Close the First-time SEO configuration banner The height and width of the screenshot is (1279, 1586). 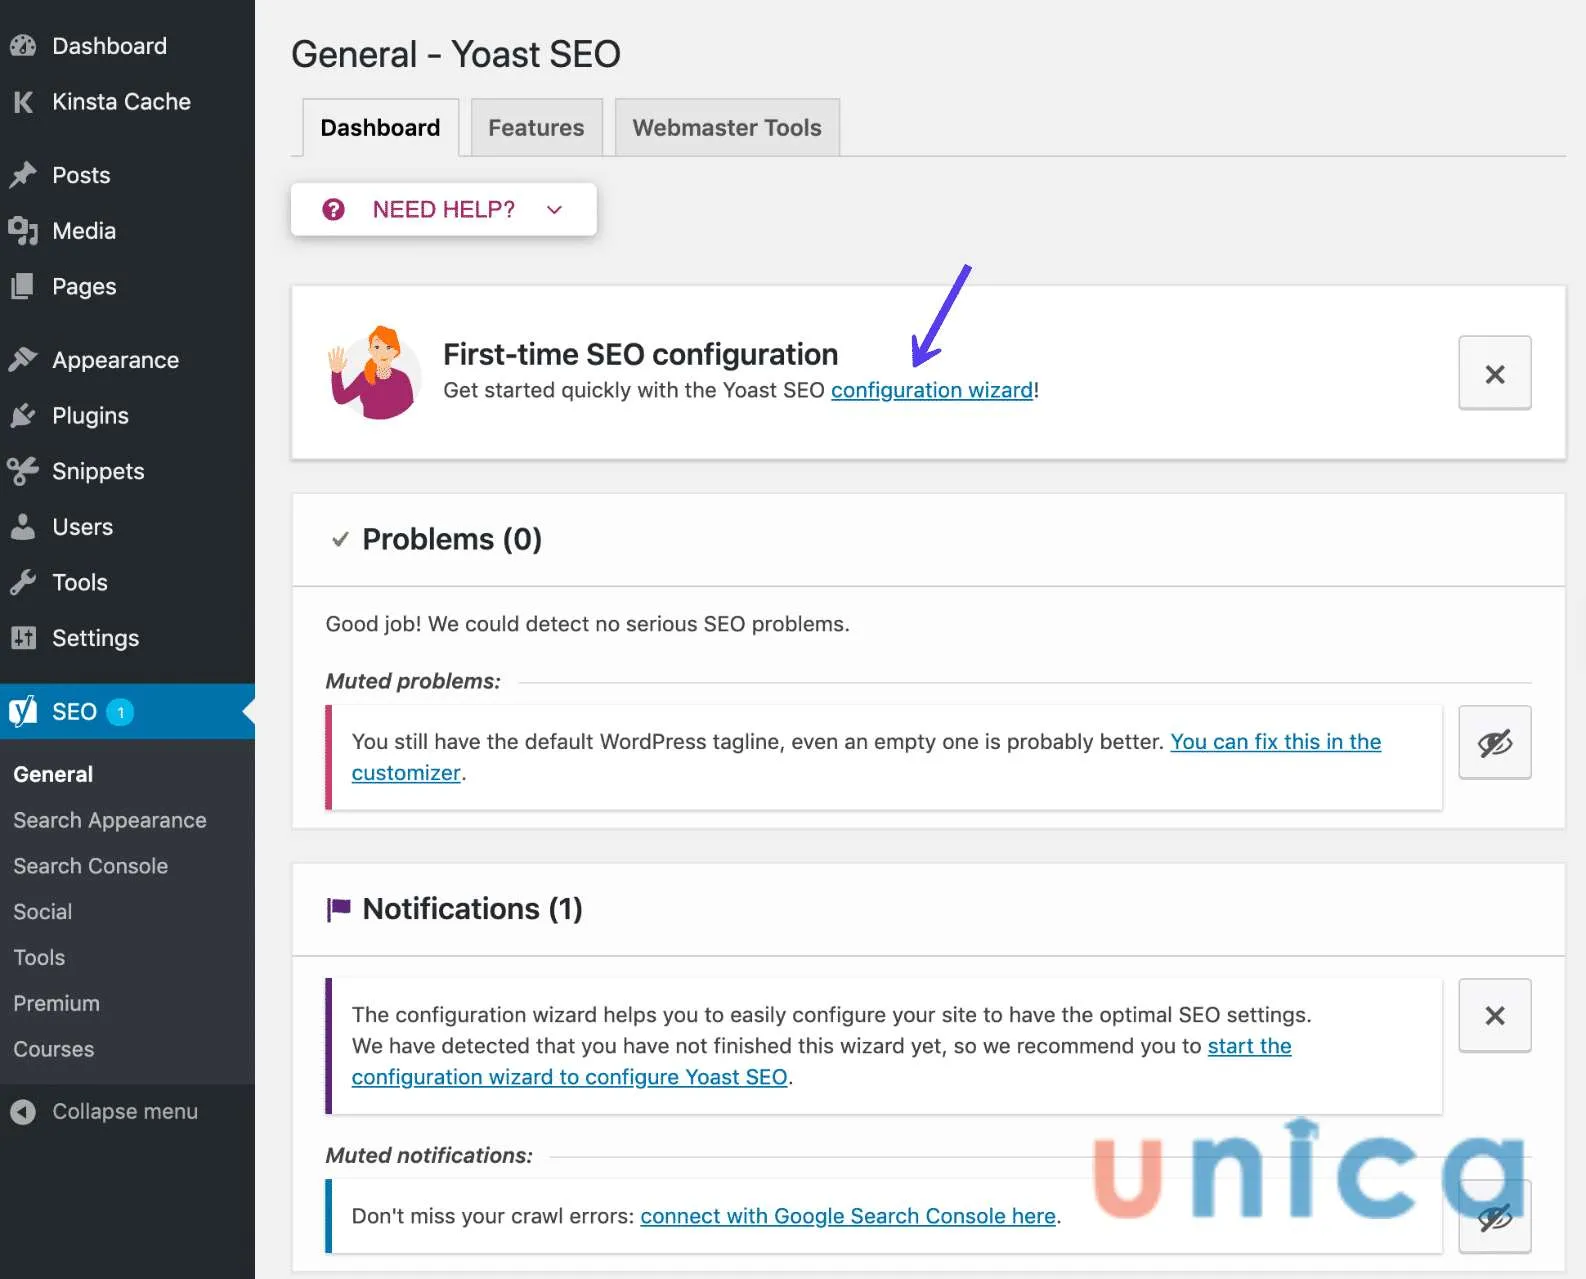(1494, 374)
